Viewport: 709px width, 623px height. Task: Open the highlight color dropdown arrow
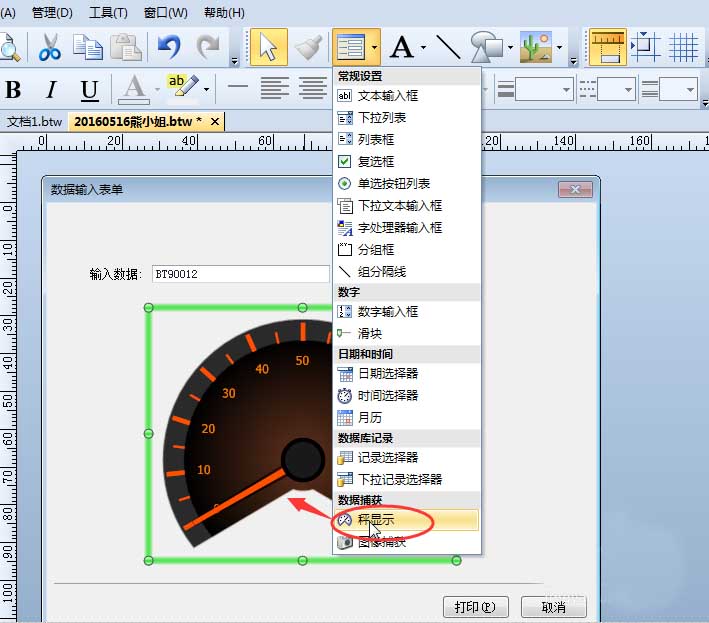[206, 89]
